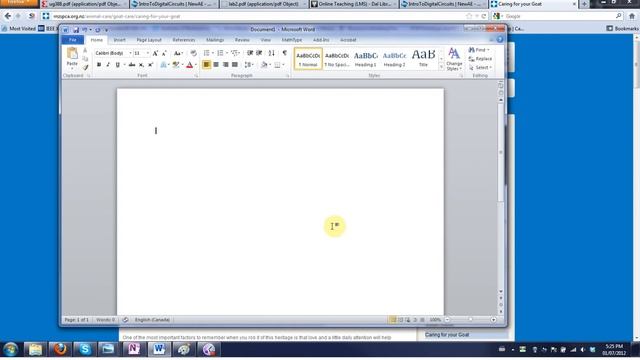Toggle Center alignment
This screenshot has height=360, width=640.
[x=216, y=64]
